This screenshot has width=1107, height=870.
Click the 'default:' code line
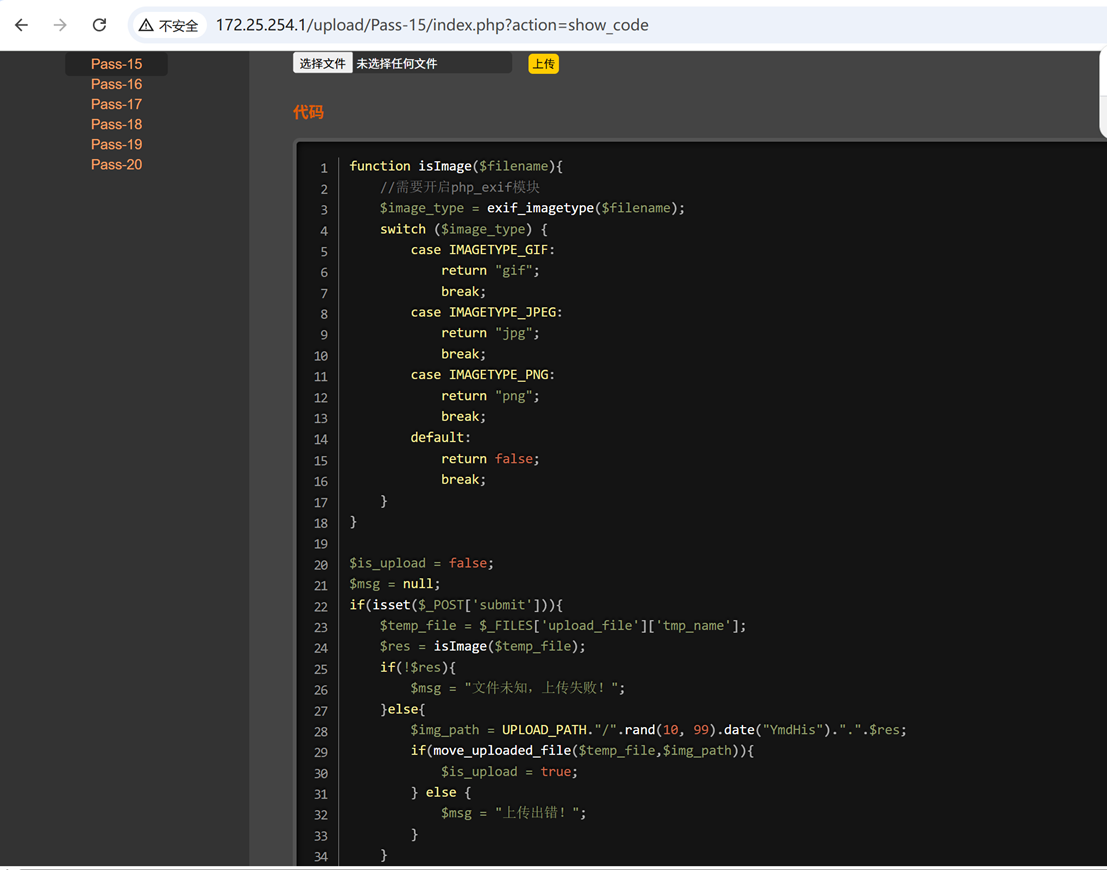click(441, 437)
